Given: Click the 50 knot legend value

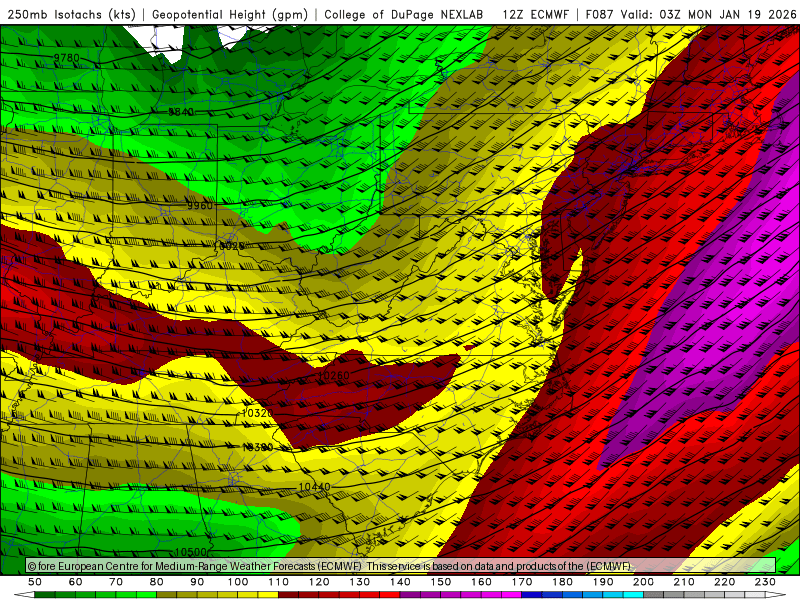Looking at the screenshot, I should click(x=35, y=582).
